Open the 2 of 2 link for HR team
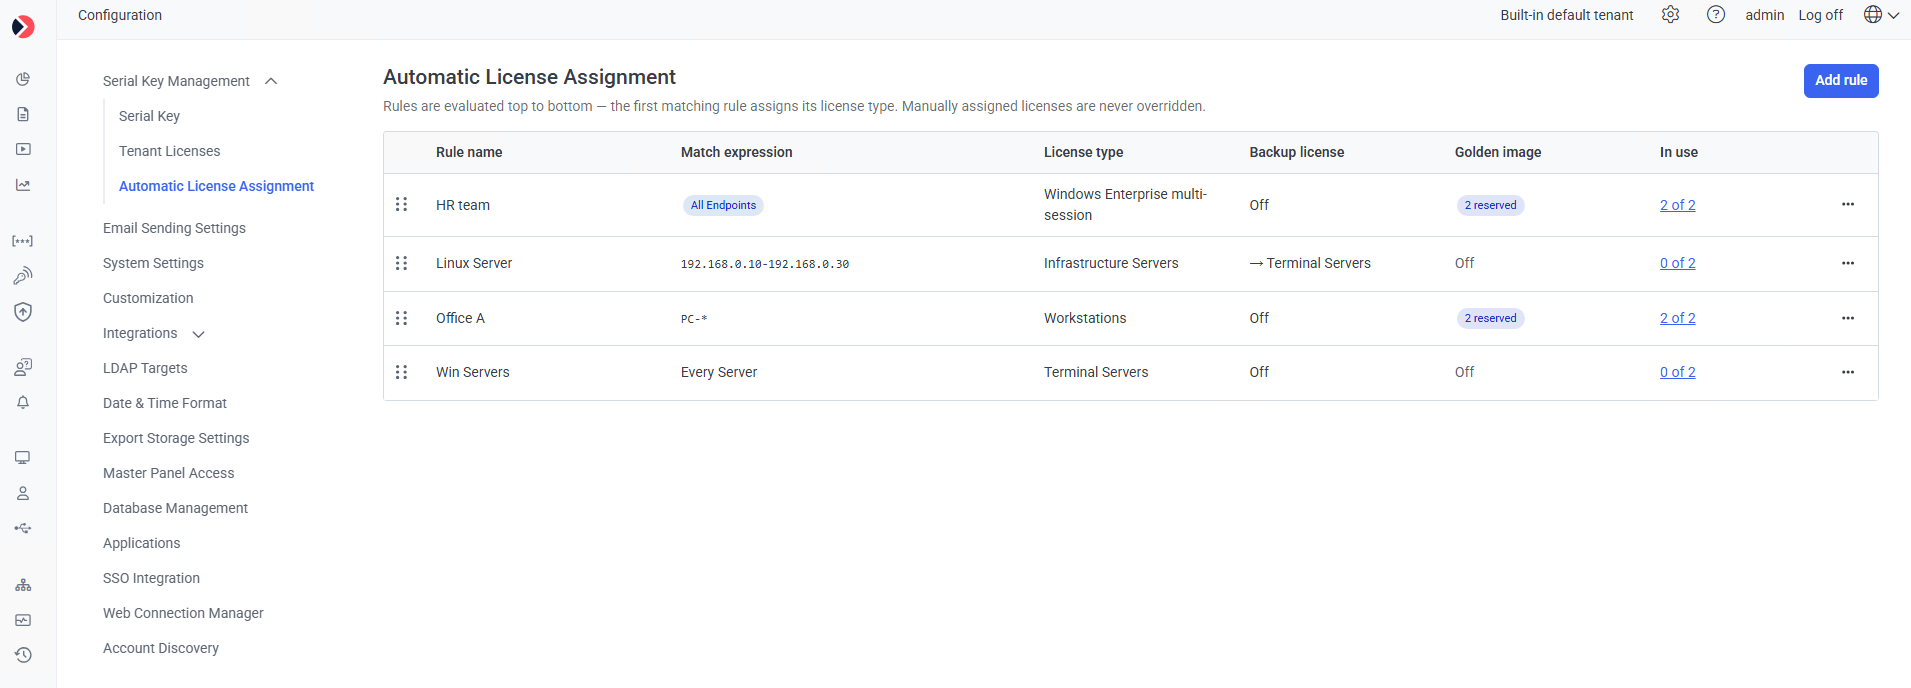The image size is (1911, 688). [x=1677, y=205]
